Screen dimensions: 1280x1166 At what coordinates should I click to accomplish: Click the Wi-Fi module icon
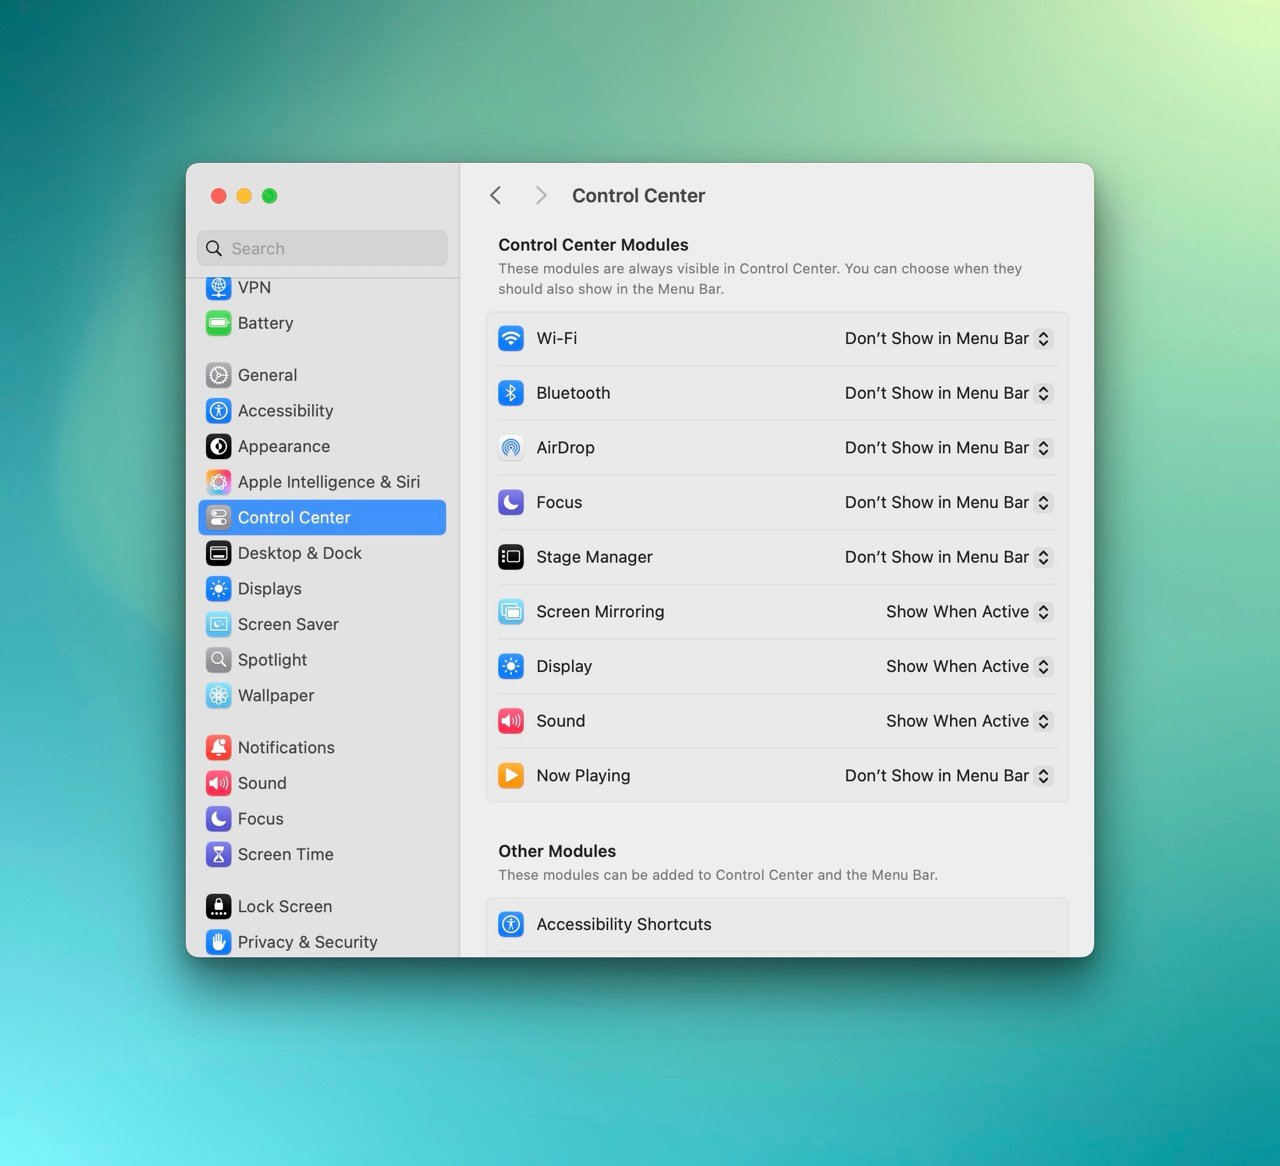511,338
